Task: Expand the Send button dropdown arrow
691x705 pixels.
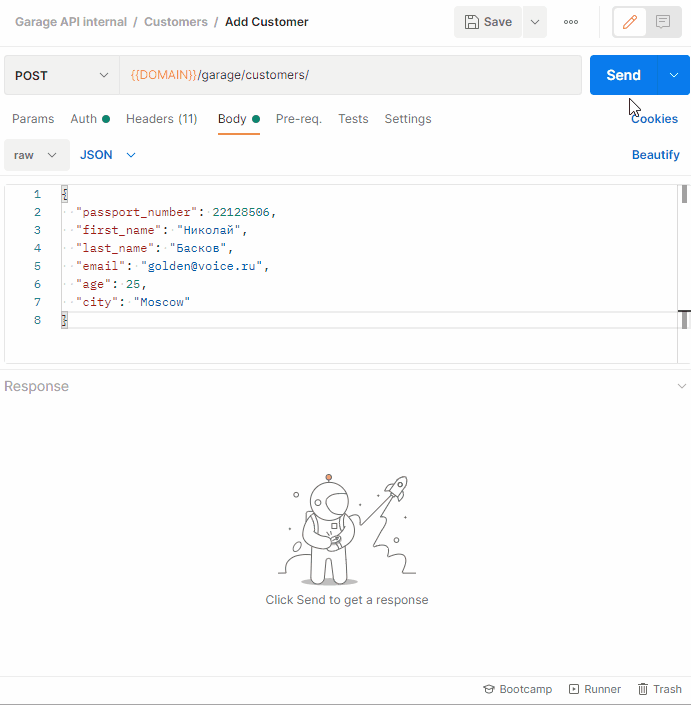Action: (674, 75)
